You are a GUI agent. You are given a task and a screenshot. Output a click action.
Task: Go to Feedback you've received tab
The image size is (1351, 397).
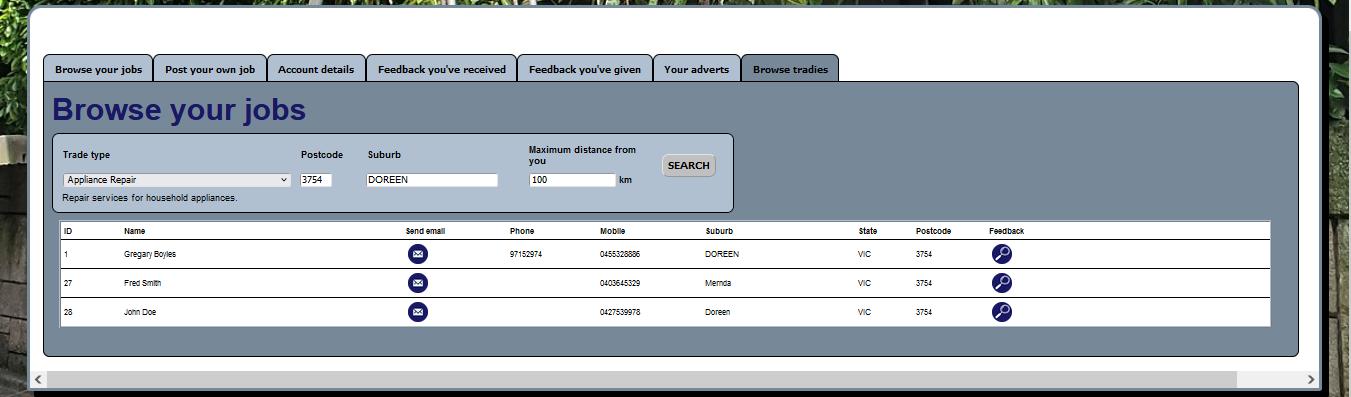(x=442, y=69)
